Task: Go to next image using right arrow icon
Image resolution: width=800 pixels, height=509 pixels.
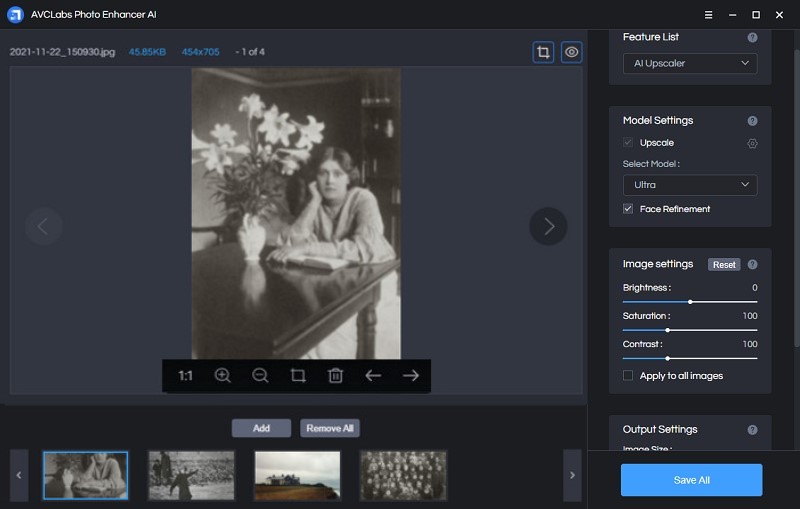Action: point(411,376)
